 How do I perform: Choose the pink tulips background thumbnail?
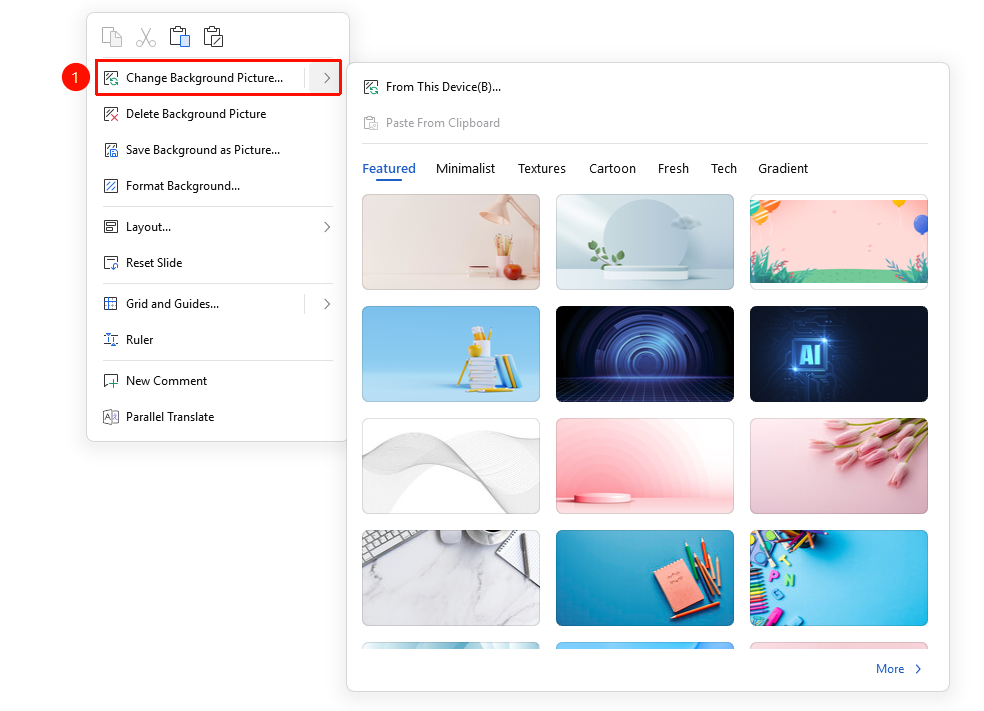click(838, 466)
